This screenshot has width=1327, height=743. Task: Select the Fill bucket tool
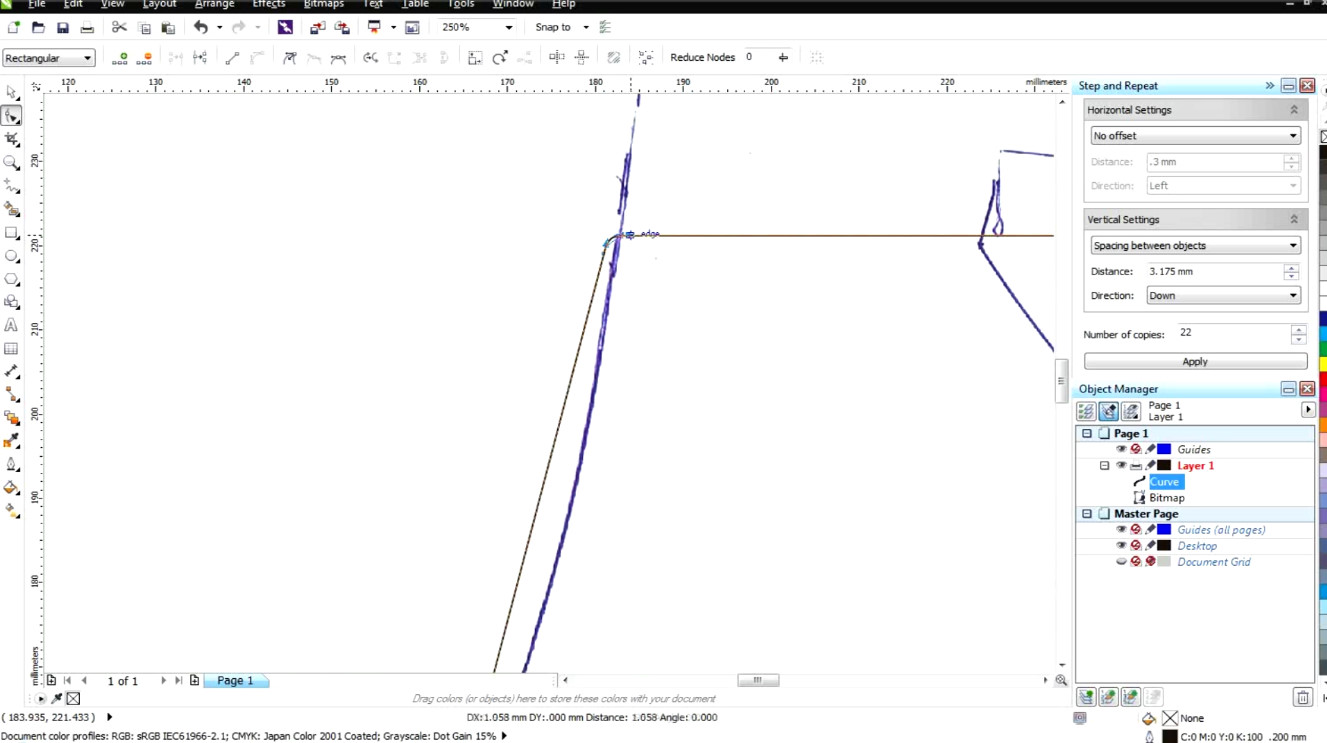tap(12, 488)
